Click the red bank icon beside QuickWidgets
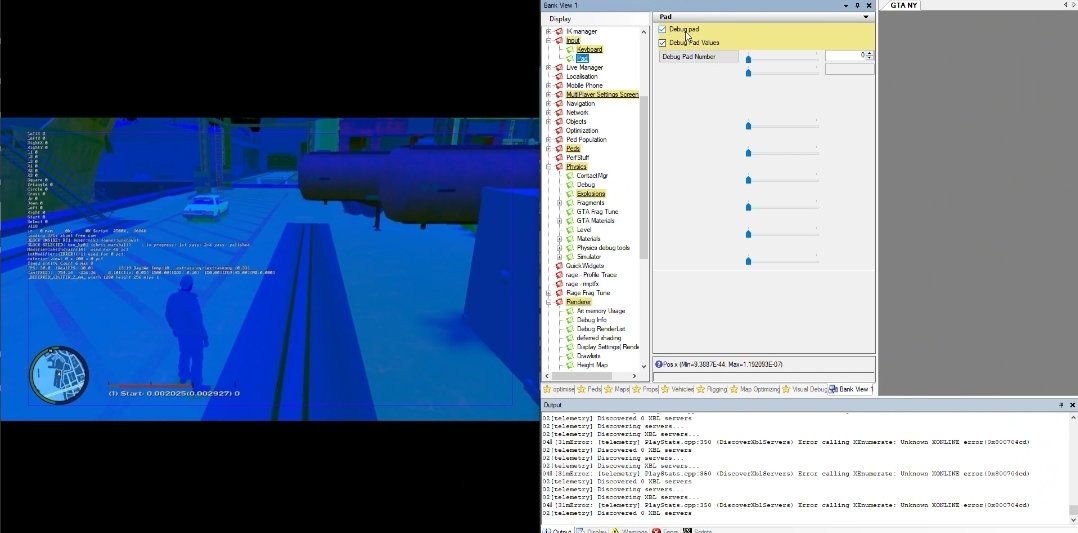Screen dimensions: 1078x533 click(559, 265)
